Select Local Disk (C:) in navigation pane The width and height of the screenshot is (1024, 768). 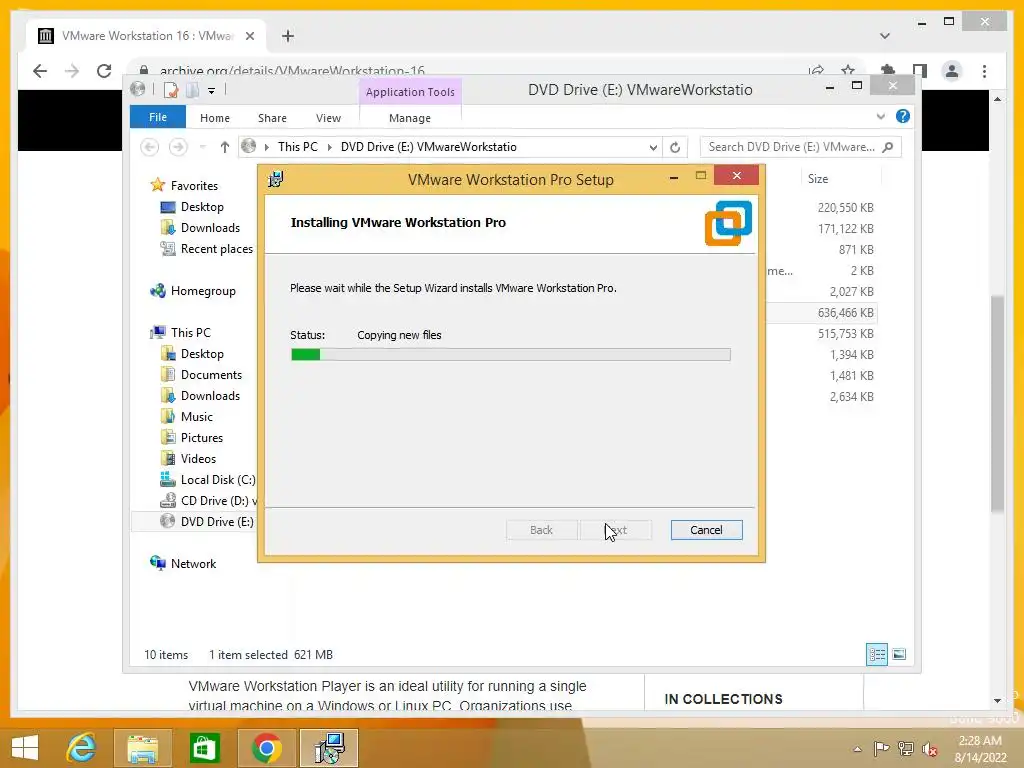point(217,479)
